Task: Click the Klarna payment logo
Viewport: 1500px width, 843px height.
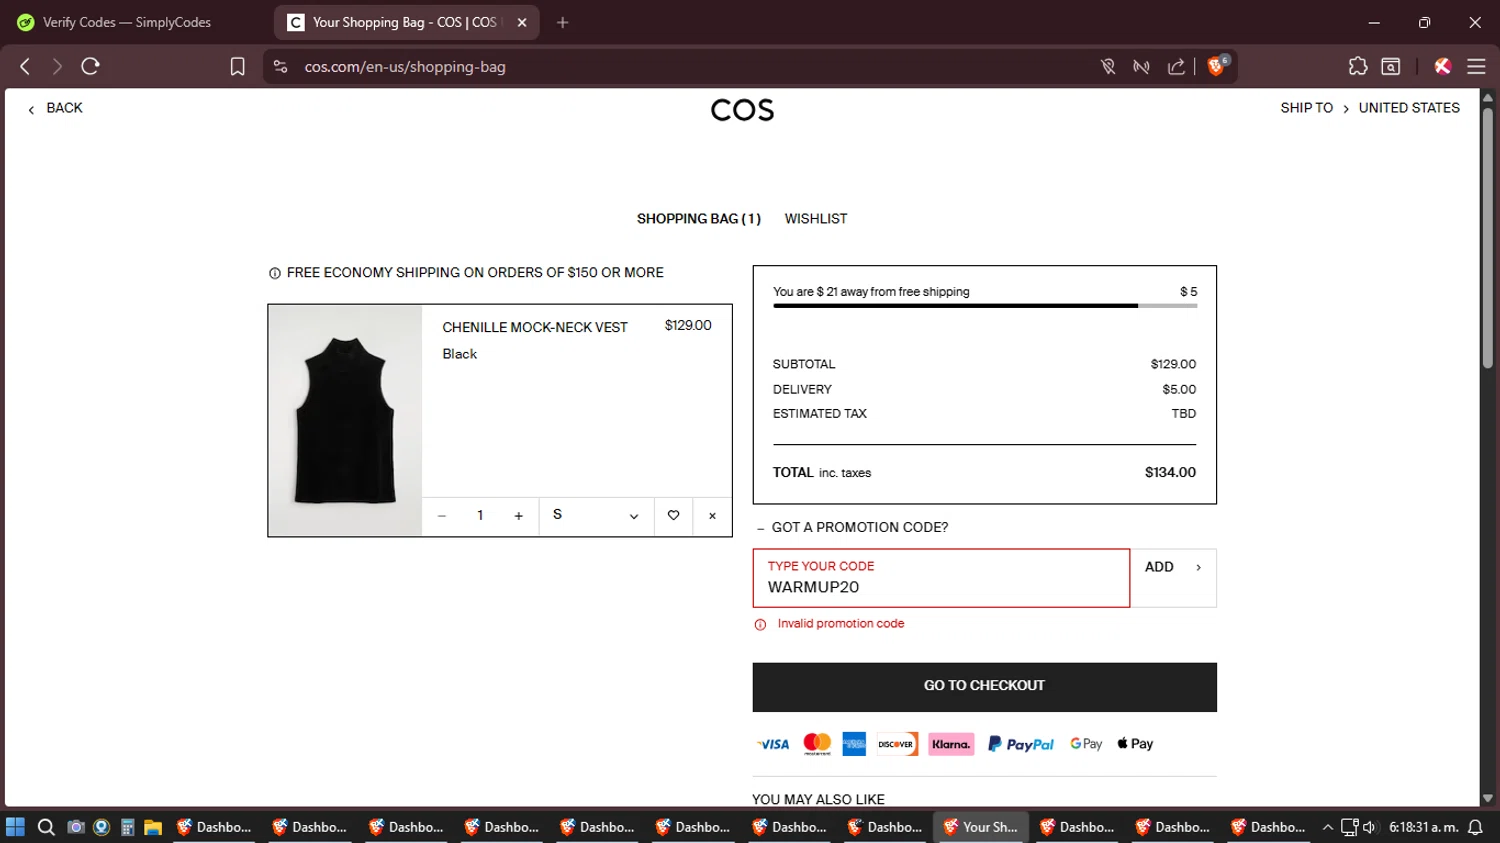Action: pos(951,744)
